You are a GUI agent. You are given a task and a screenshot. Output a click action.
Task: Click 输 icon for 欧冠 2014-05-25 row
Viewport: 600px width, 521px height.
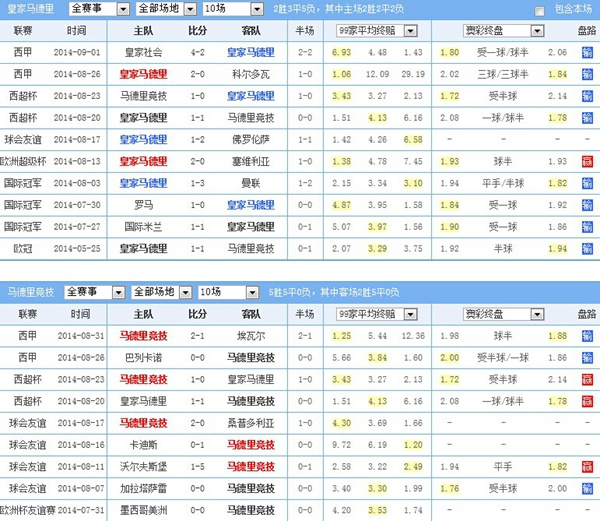click(587, 249)
